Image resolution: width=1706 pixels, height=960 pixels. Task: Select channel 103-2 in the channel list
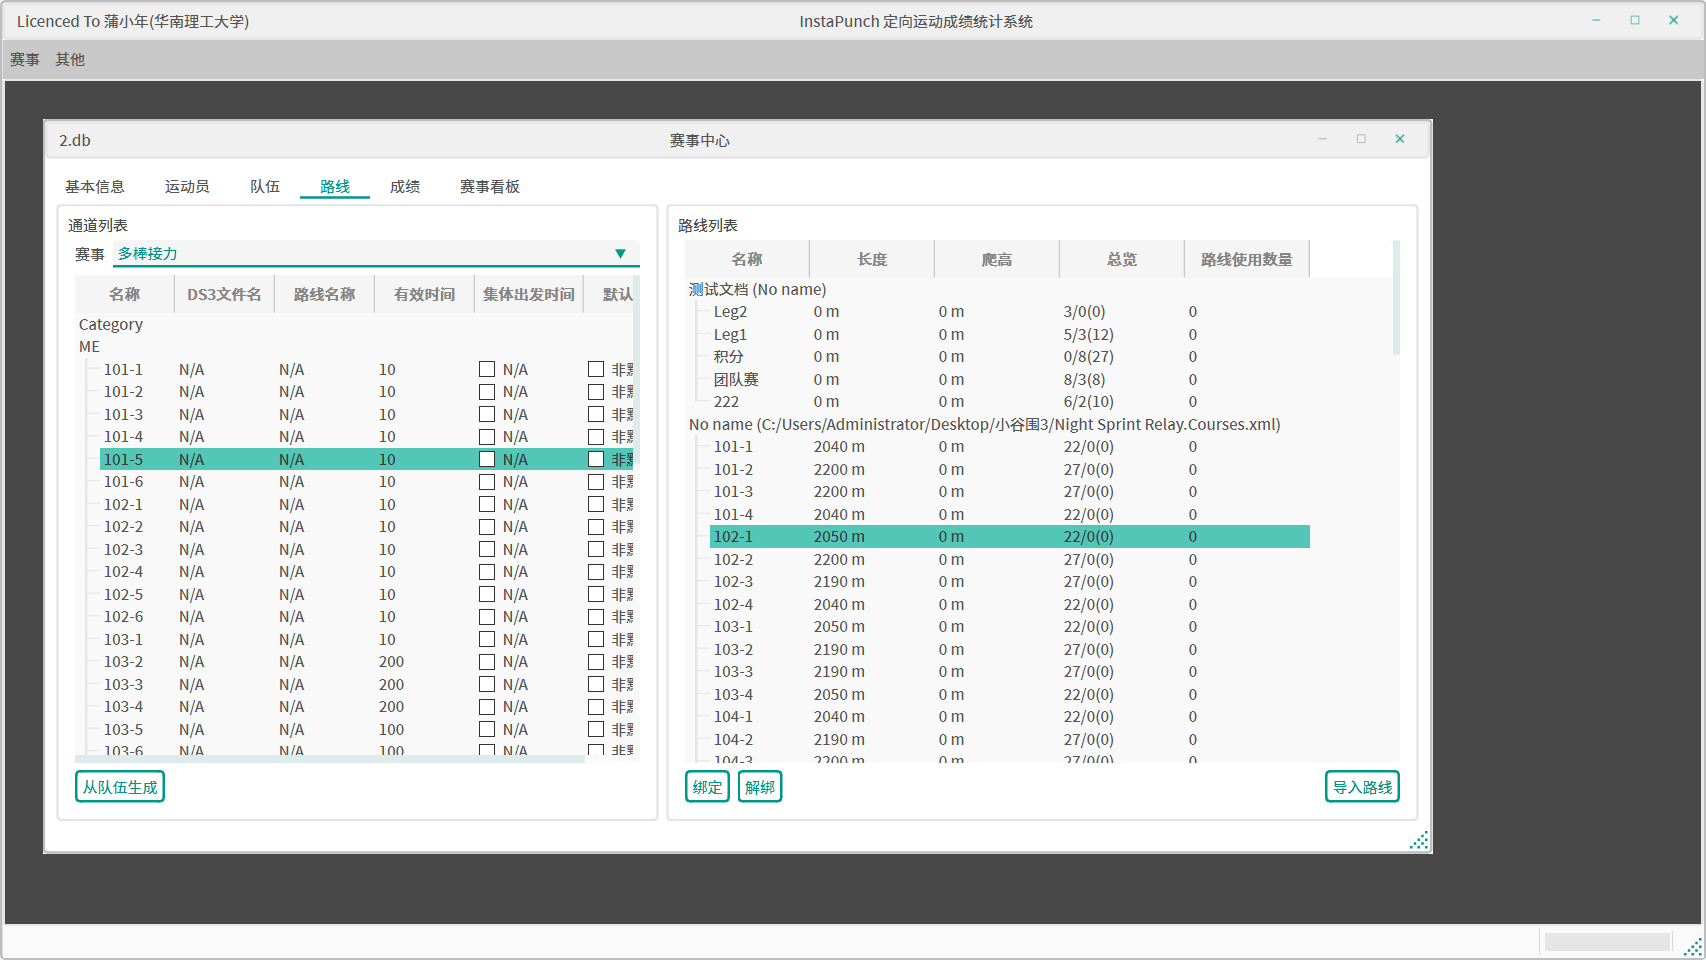(x=124, y=662)
